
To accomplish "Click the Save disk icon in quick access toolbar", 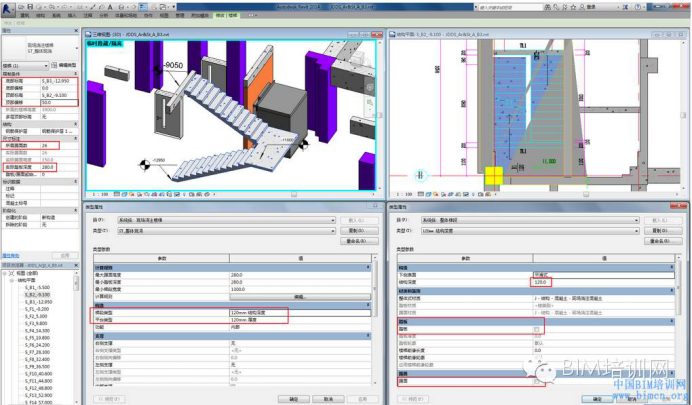I will 30,7.
